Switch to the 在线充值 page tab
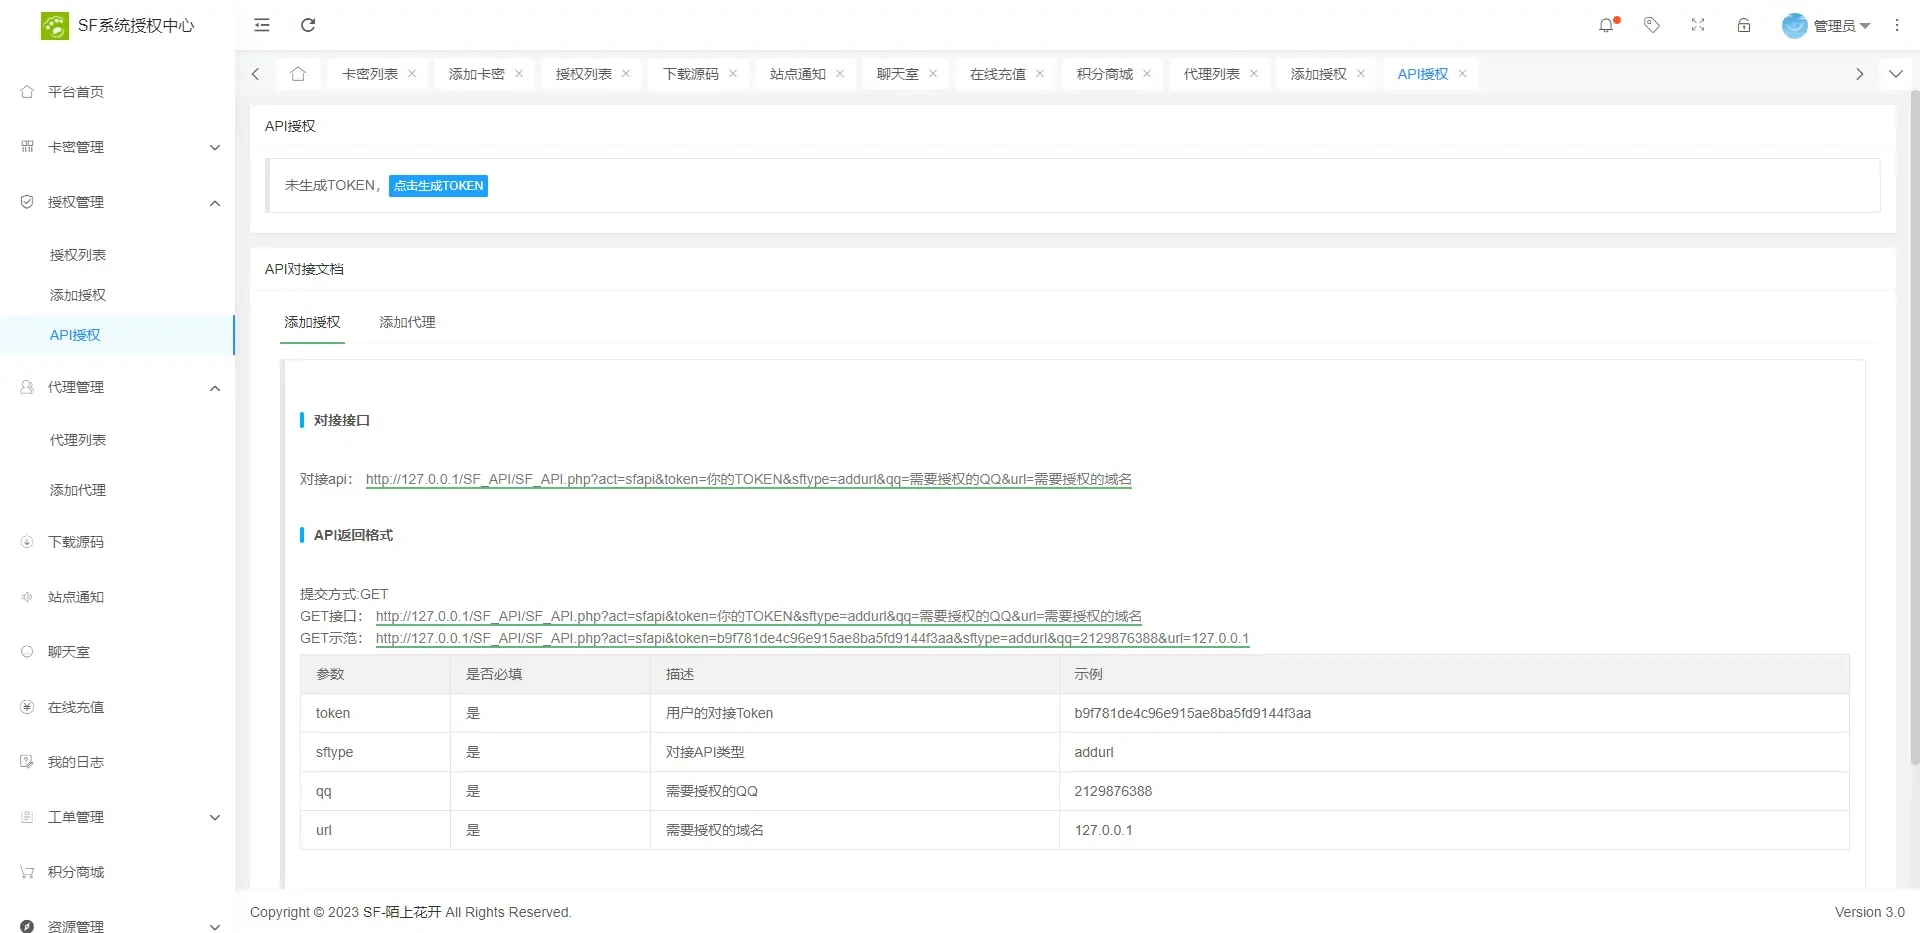Viewport: 1920px width, 933px height. click(x=997, y=74)
